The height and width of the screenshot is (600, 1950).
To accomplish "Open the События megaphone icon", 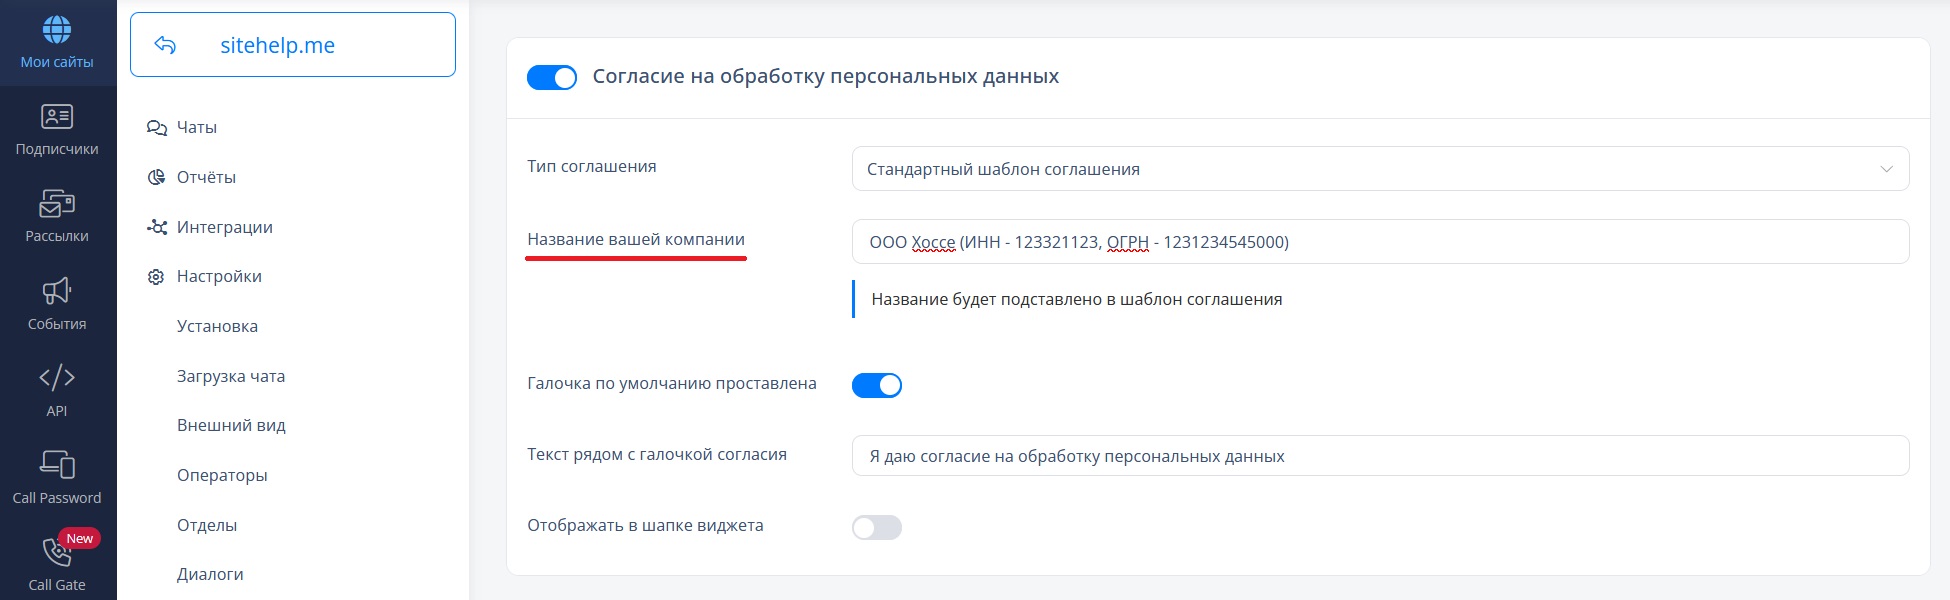I will click(57, 291).
